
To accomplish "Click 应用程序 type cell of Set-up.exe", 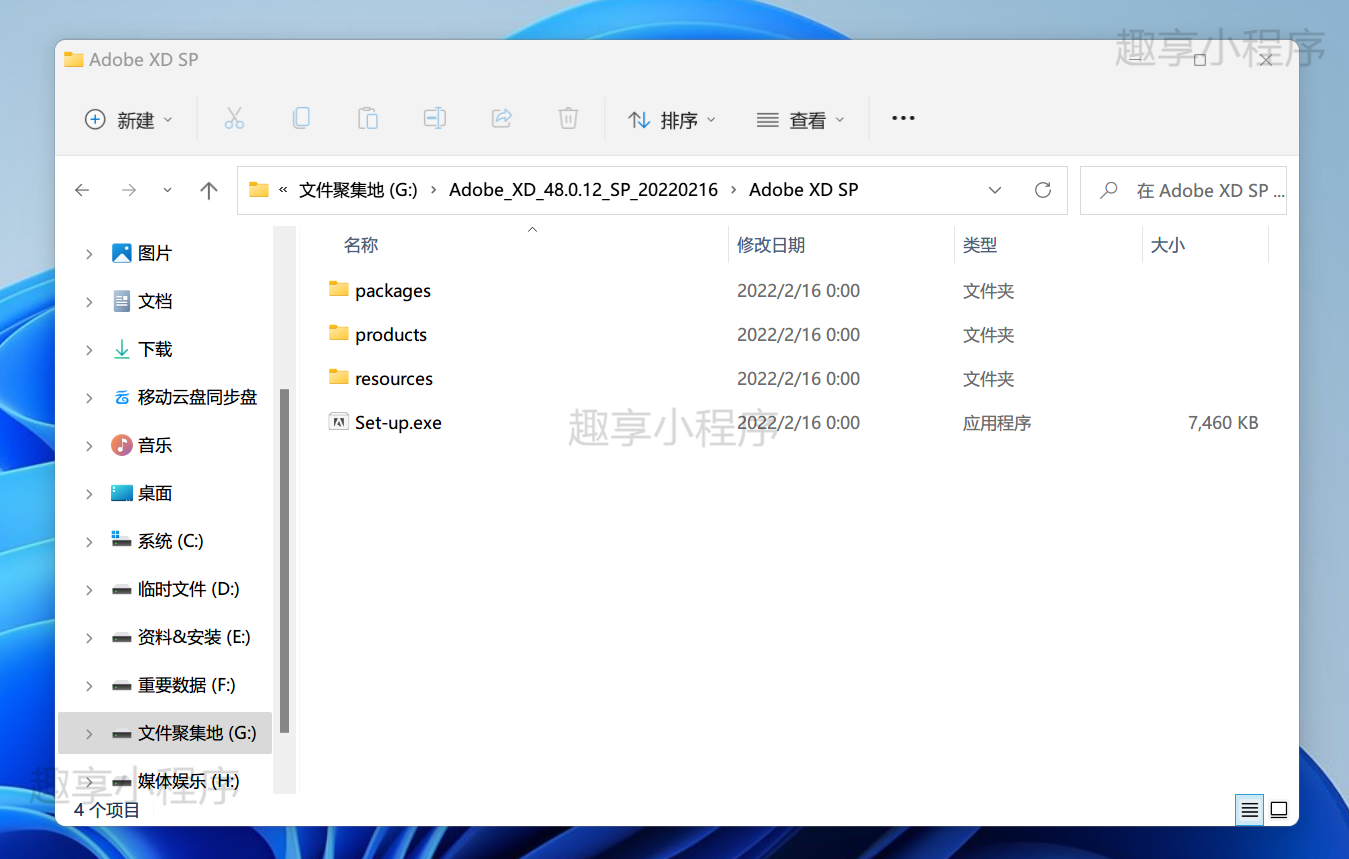I will click(997, 422).
